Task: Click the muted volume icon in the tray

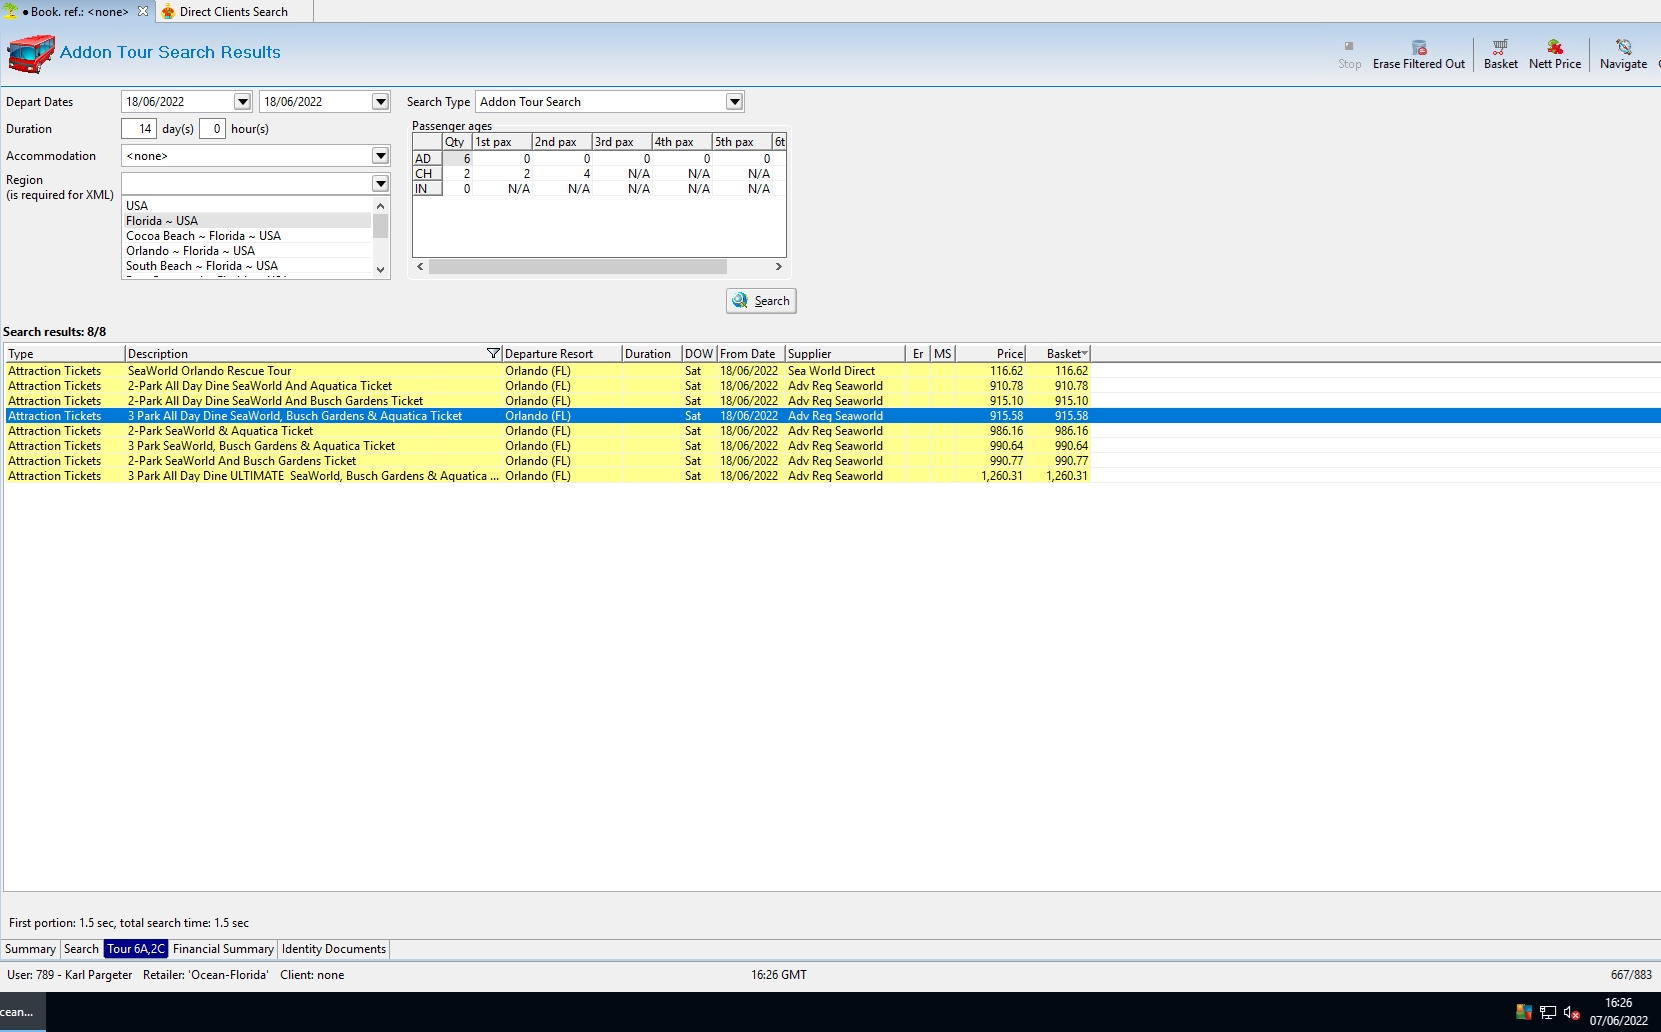Action: (x=1571, y=1012)
